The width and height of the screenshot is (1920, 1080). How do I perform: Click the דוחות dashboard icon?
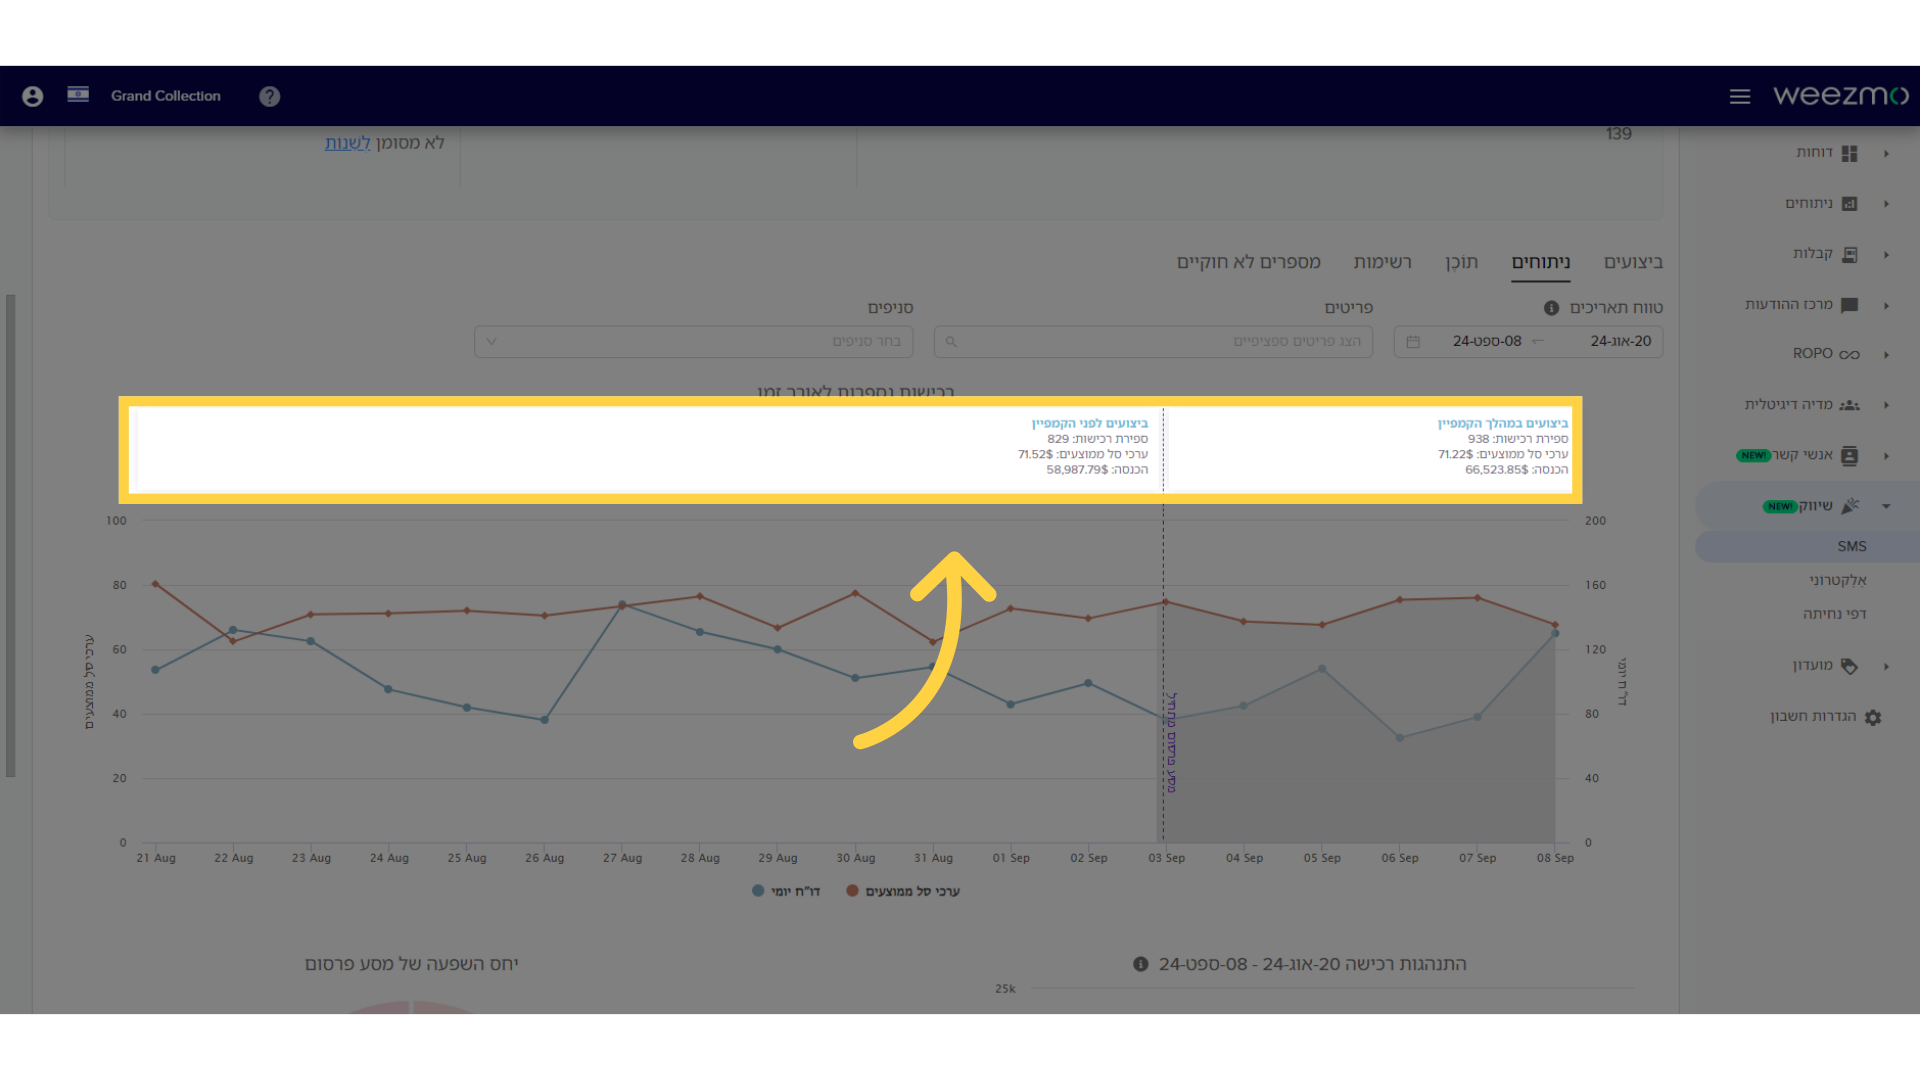[x=1849, y=153]
